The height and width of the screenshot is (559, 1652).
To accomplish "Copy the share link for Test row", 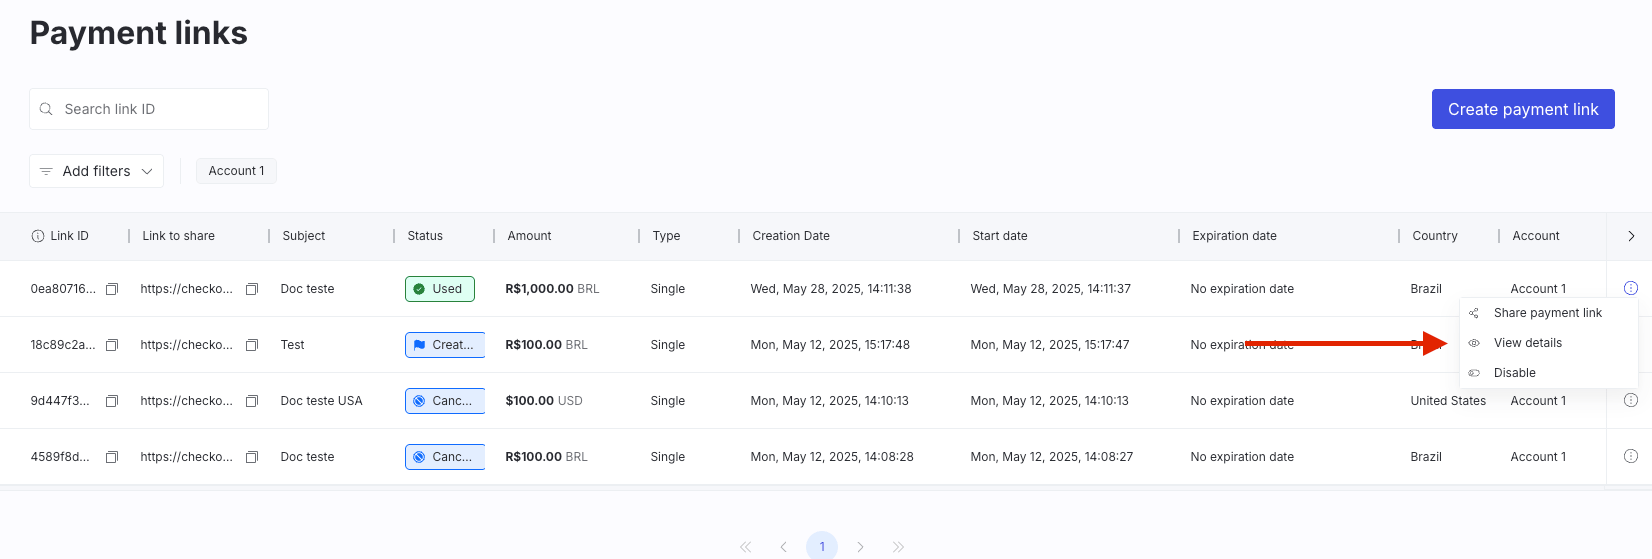I will 252,345.
